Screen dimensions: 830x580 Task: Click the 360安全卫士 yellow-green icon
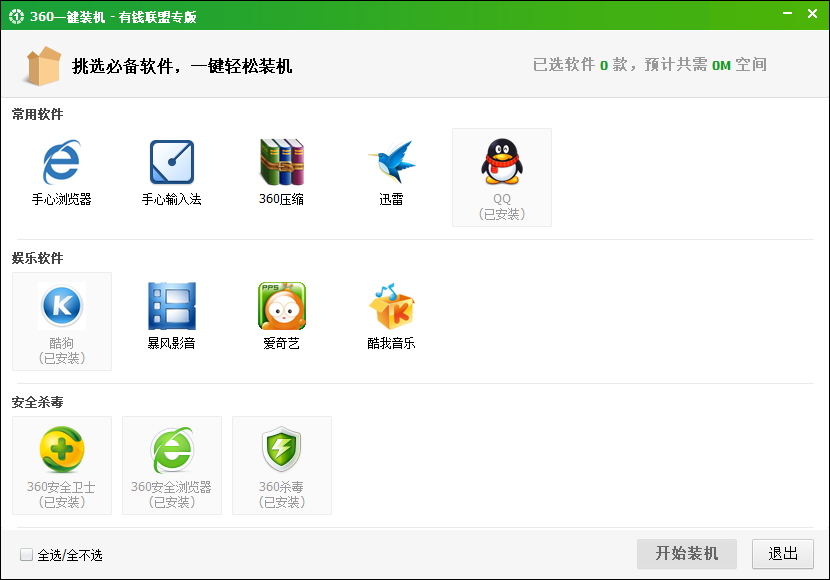click(x=62, y=449)
